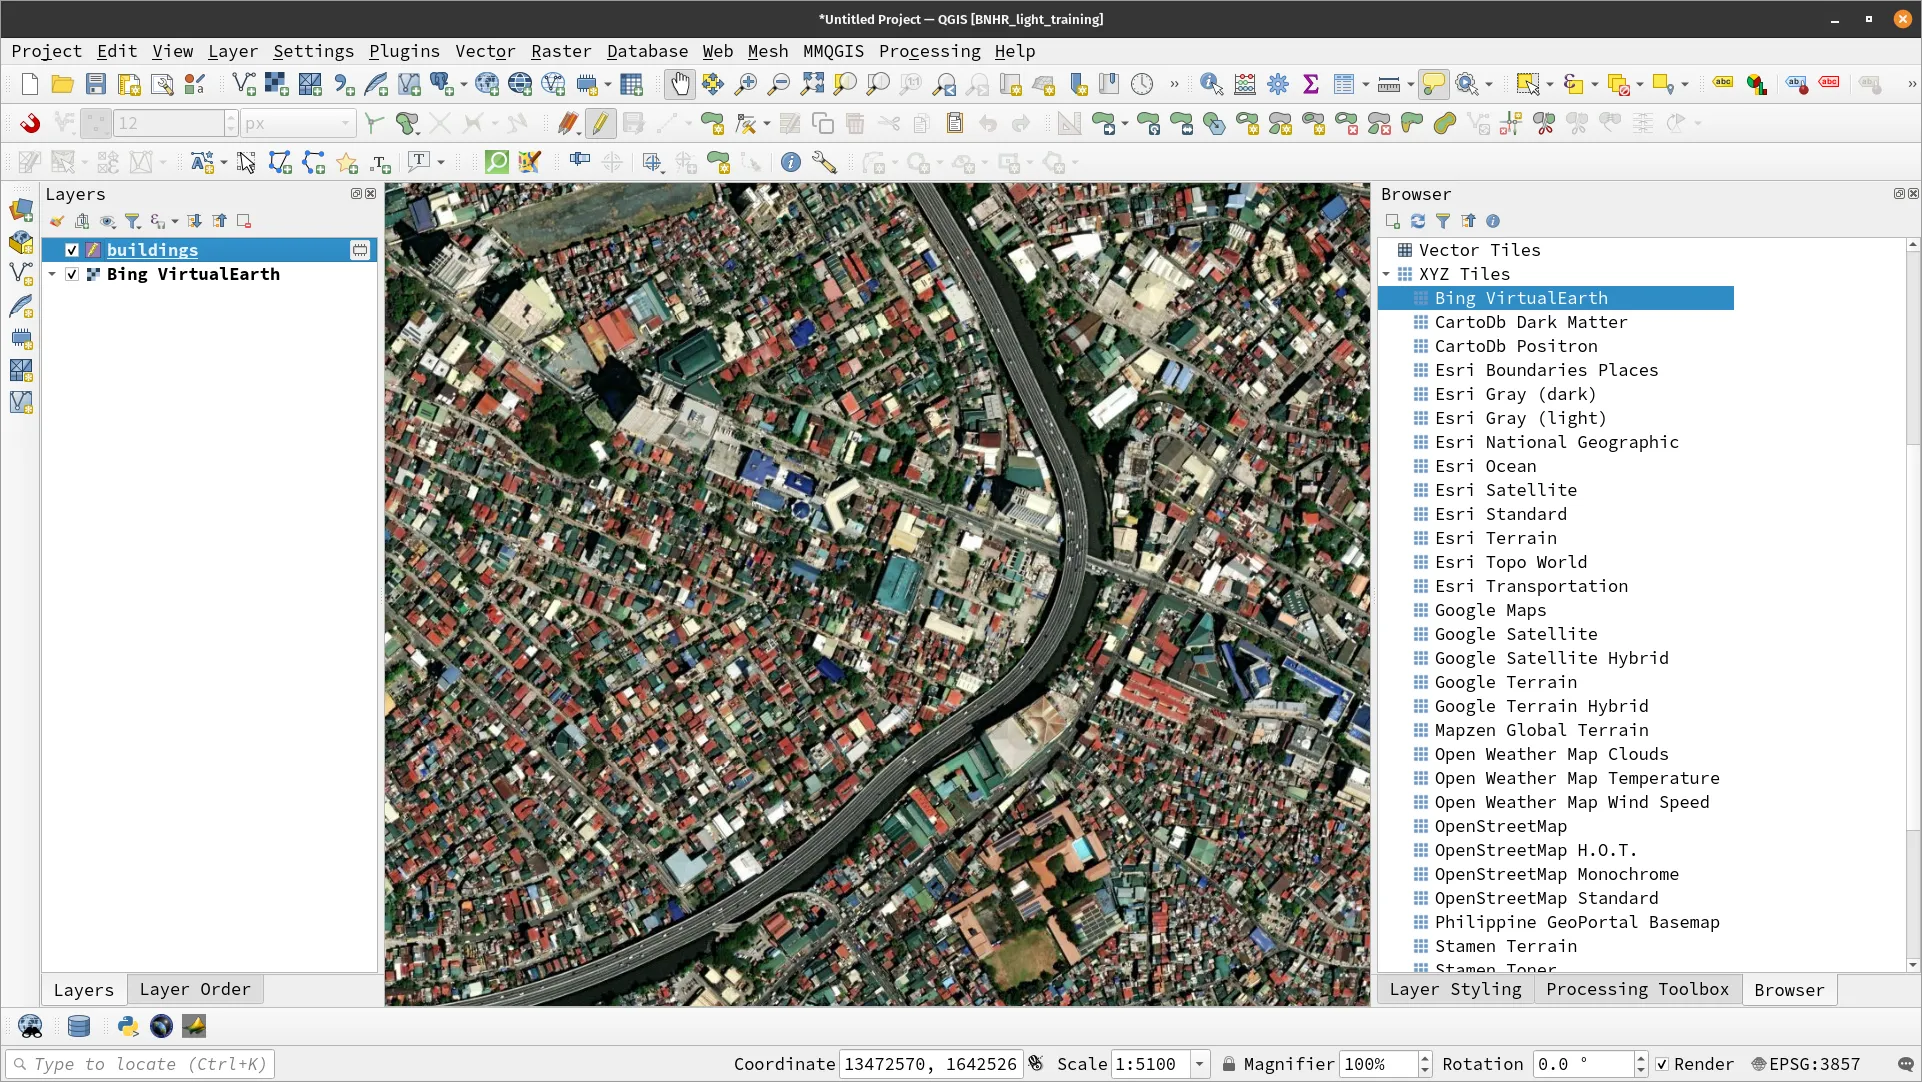This screenshot has width=1922, height=1082.
Task: Refresh the Browser panel
Action: coord(1417,221)
